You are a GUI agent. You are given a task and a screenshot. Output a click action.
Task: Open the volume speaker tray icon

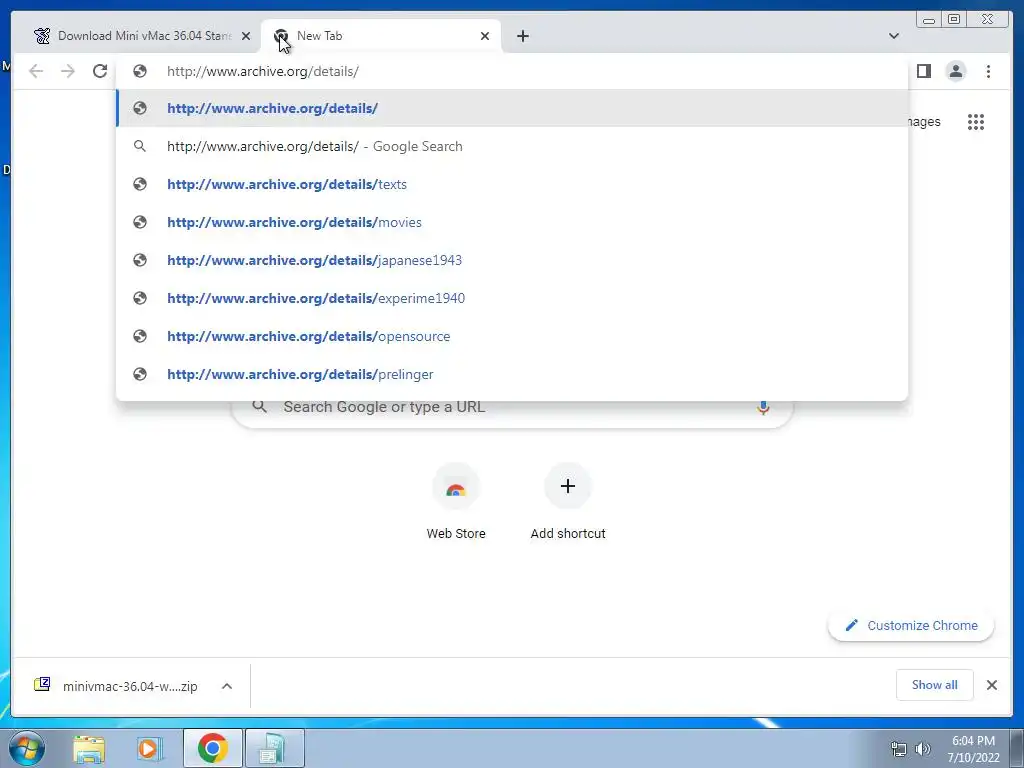(x=923, y=749)
